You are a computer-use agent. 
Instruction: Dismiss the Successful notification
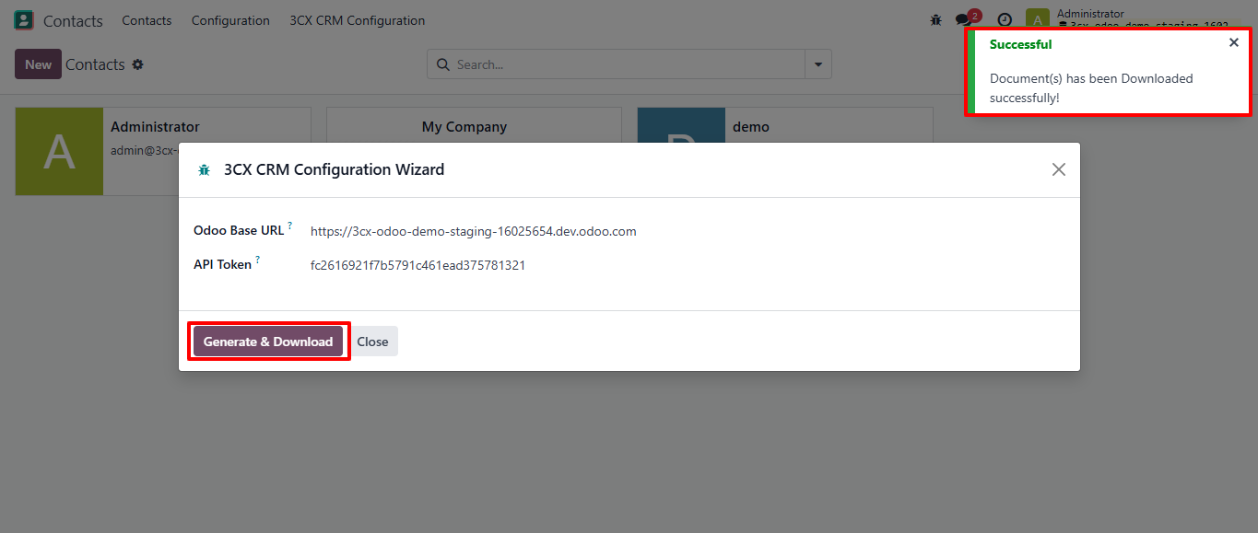pyautogui.click(x=1233, y=43)
